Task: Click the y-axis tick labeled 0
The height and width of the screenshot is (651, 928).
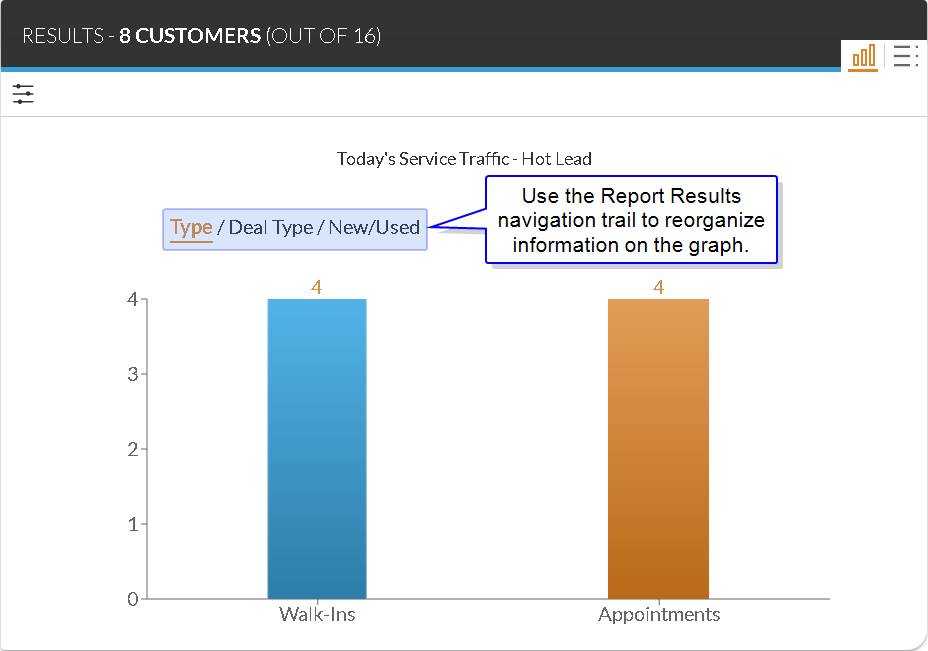Action: point(132,599)
